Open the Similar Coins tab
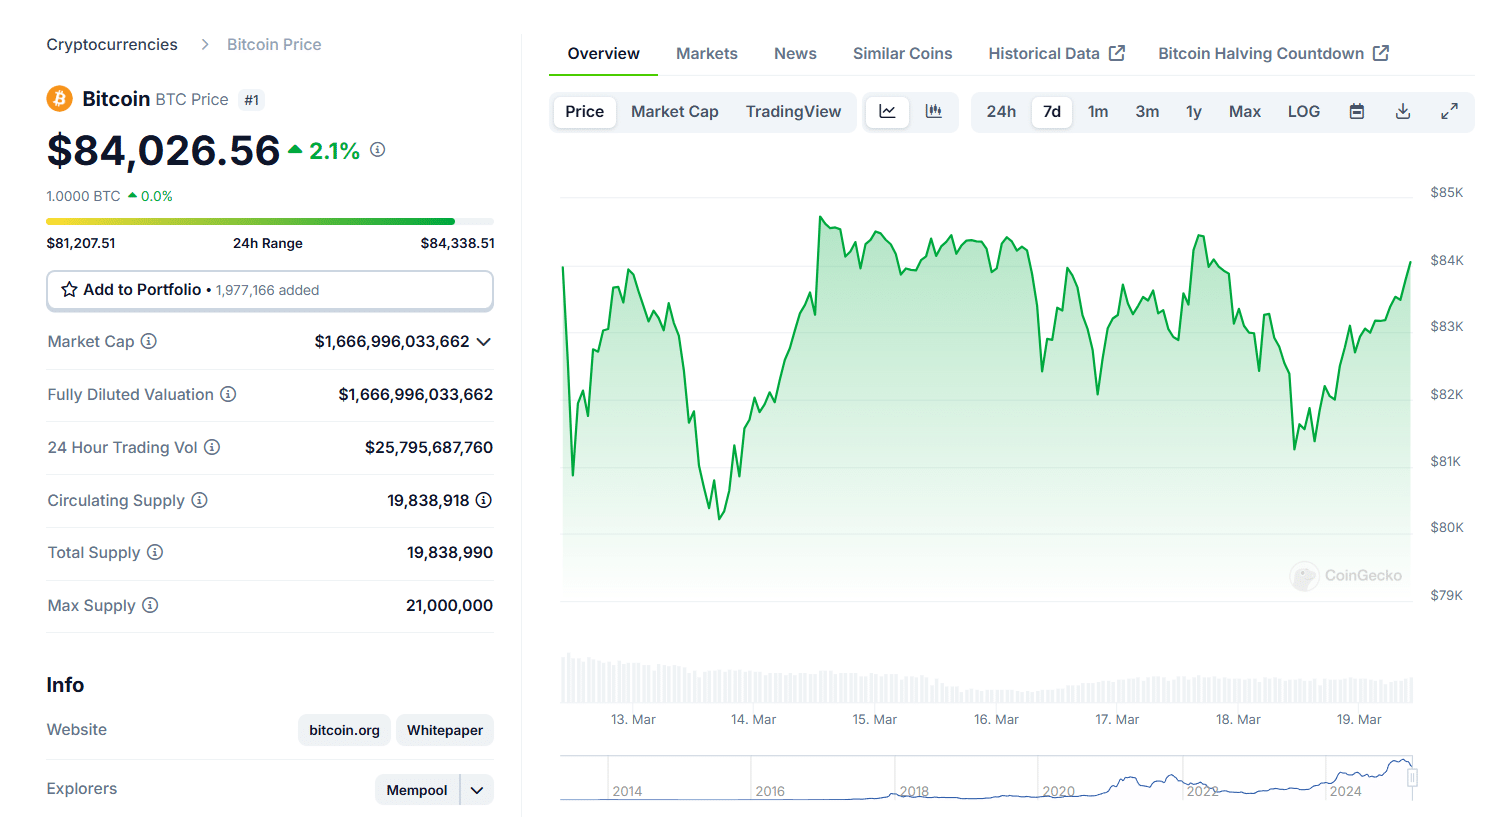 point(902,54)
